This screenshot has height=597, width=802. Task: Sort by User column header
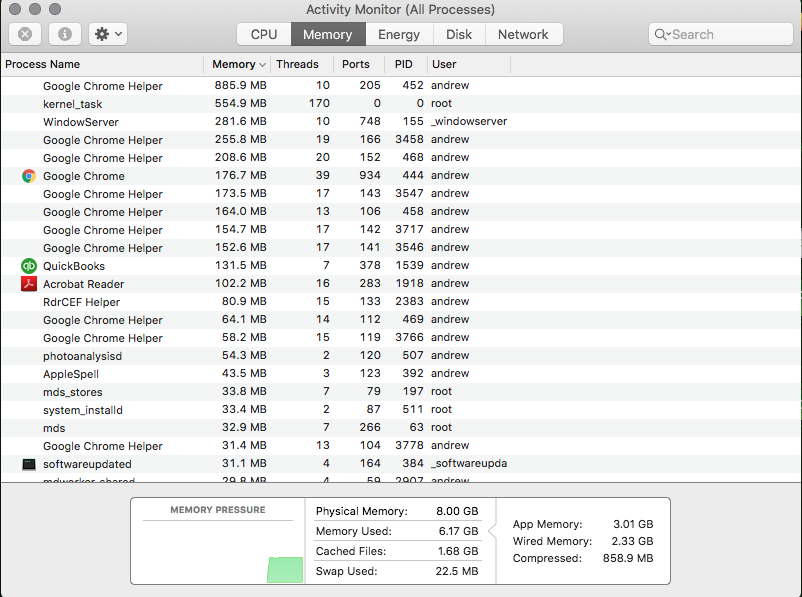[469, 64]
